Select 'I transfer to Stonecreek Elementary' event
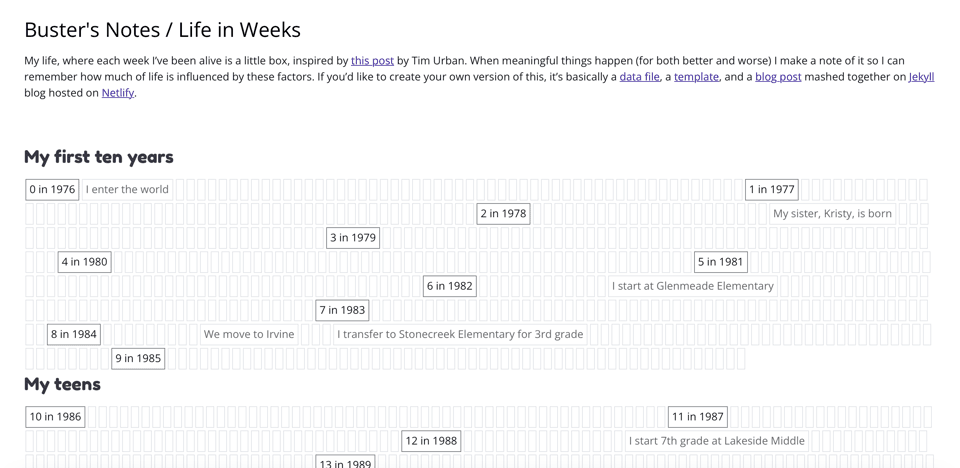The height and width of the screenshot is (468, 960). tap(460, 334)
